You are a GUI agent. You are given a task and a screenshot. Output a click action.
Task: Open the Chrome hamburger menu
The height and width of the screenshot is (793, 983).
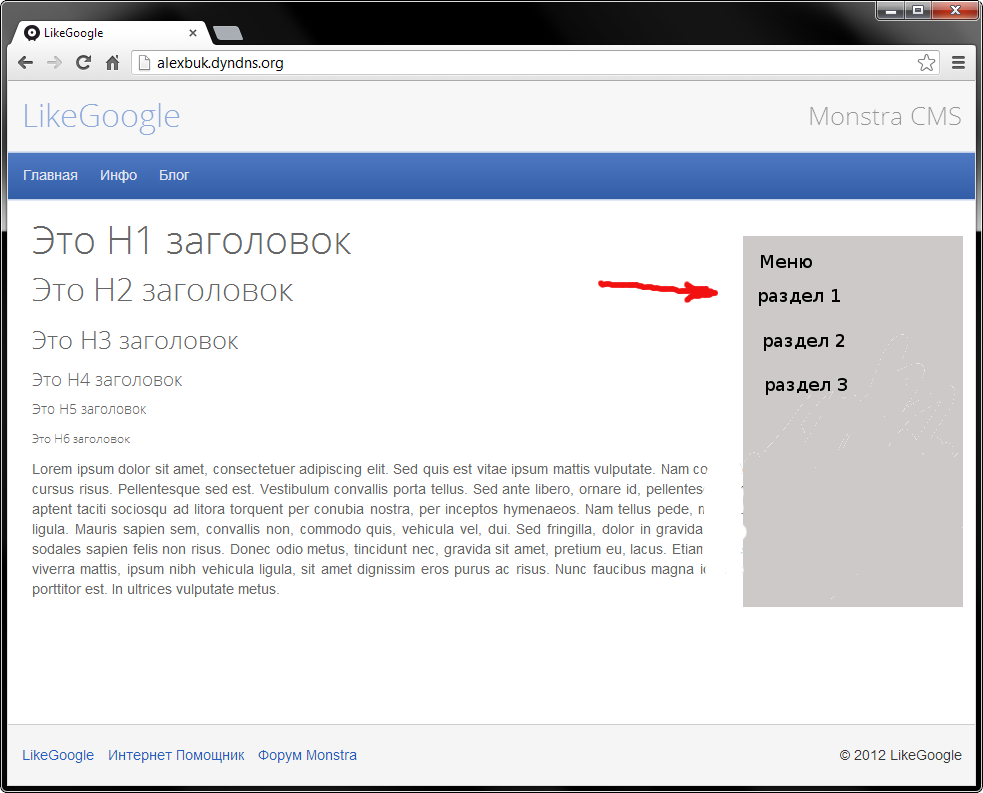click(958, 63)
